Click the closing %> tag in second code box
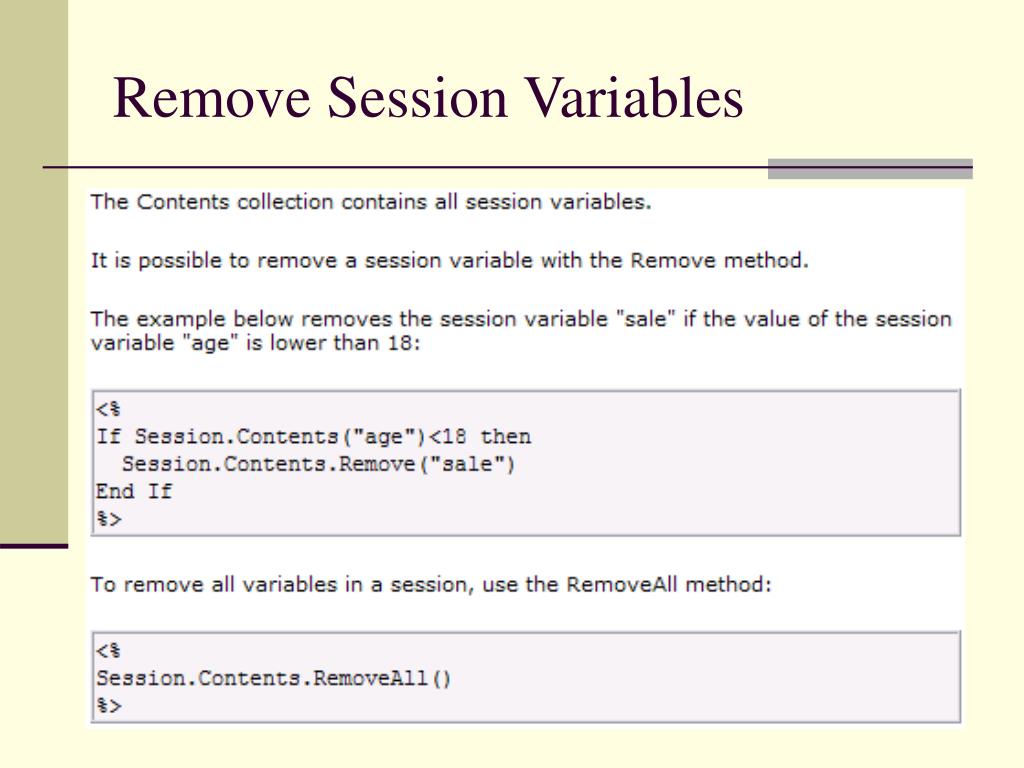The width and height of the screenshot is (1024, 768). coord(108,706)
